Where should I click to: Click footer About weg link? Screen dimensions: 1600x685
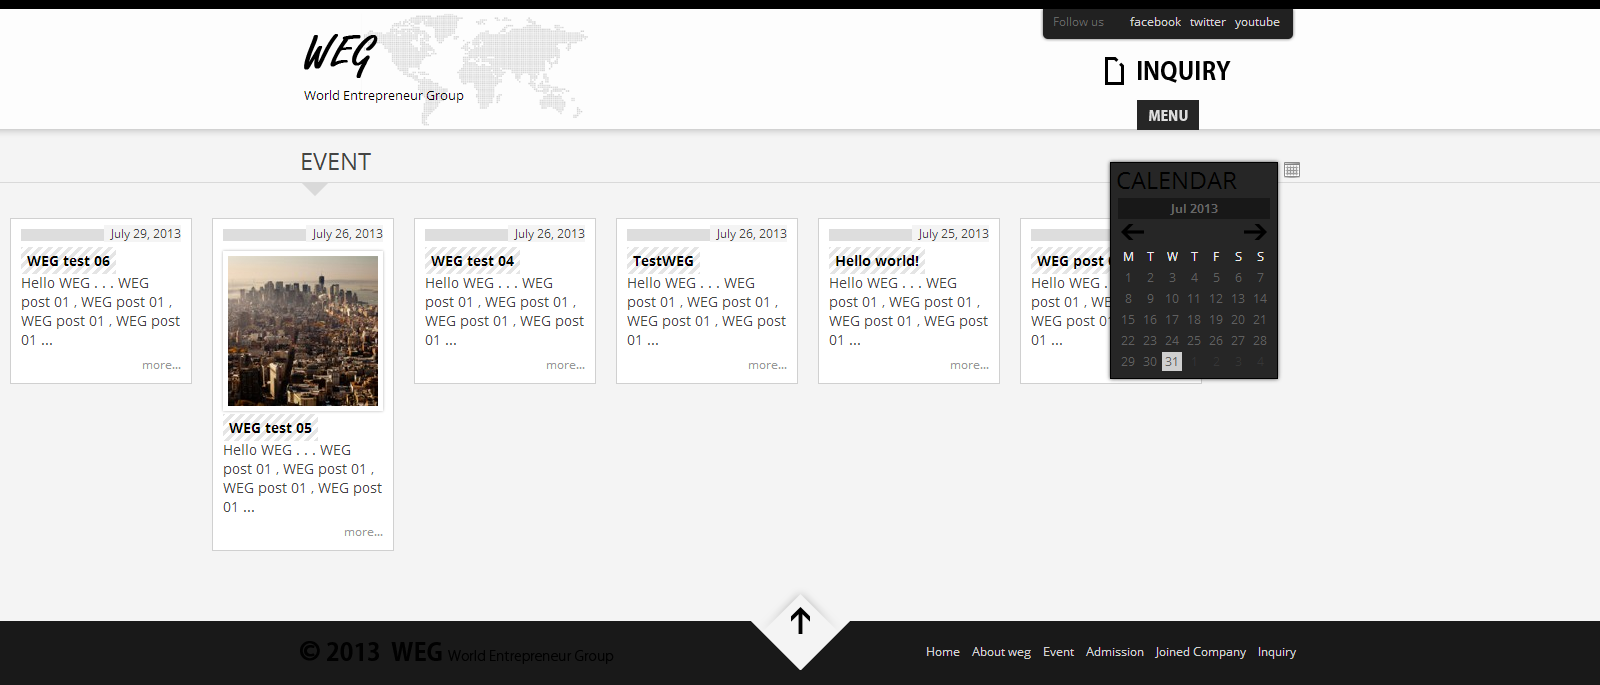click(x=1001, y=652)
